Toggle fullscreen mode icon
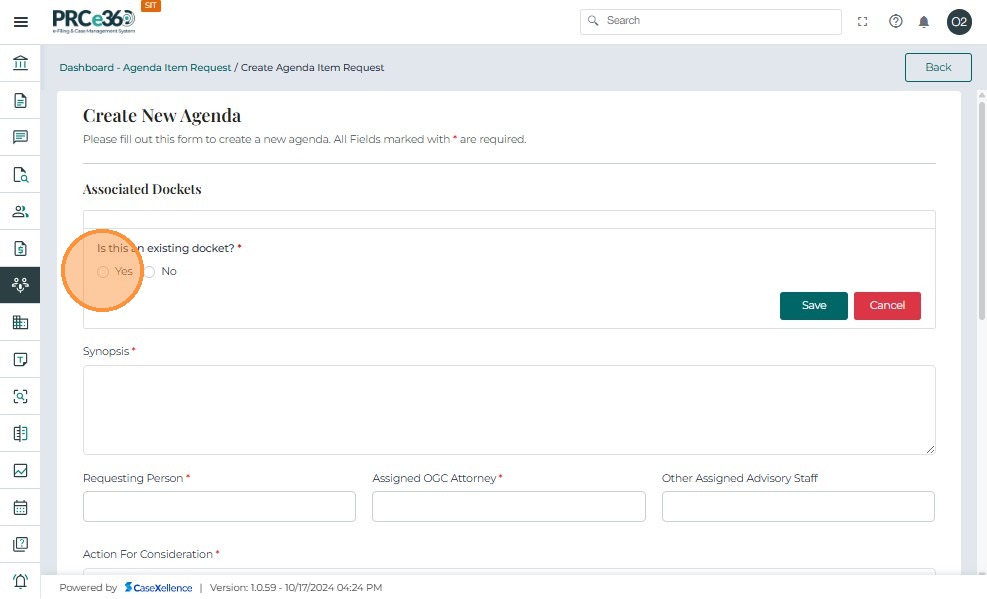 click(862, 21)
